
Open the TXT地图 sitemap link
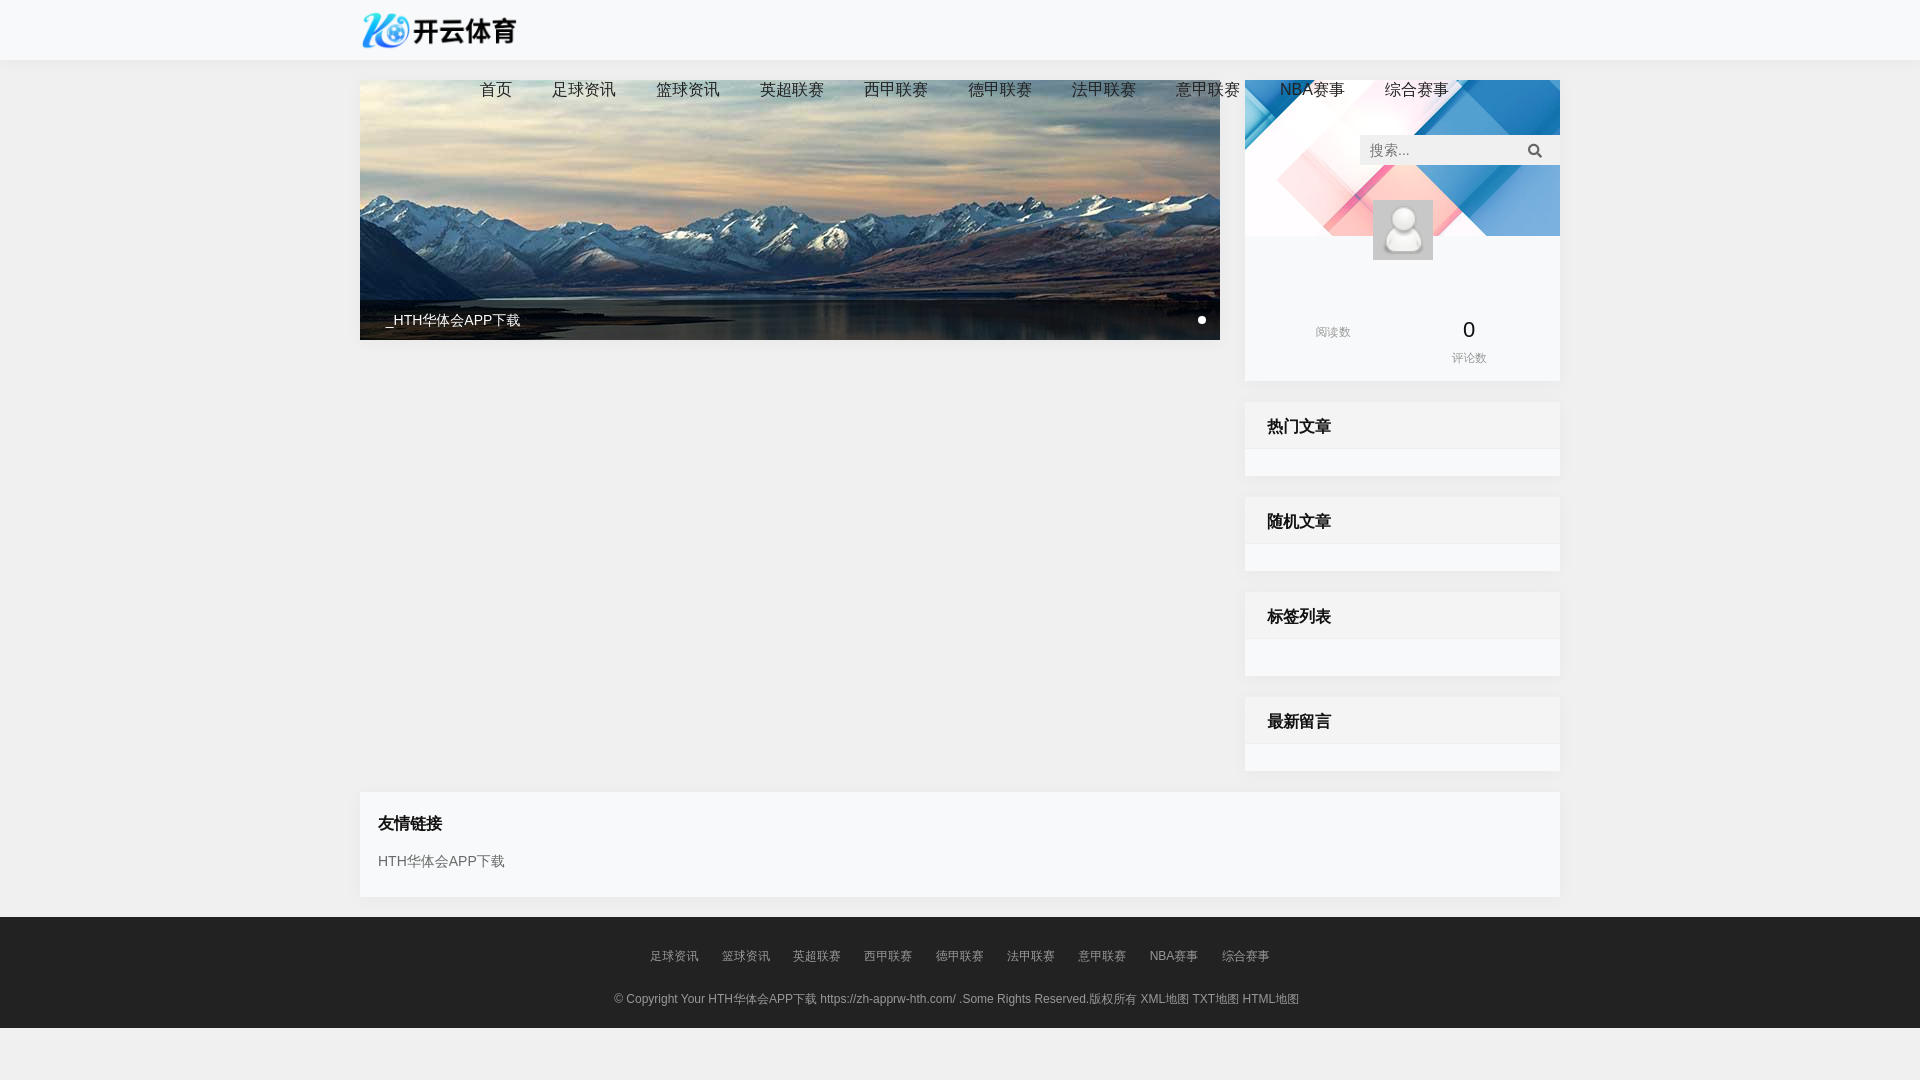(1216, 999)
